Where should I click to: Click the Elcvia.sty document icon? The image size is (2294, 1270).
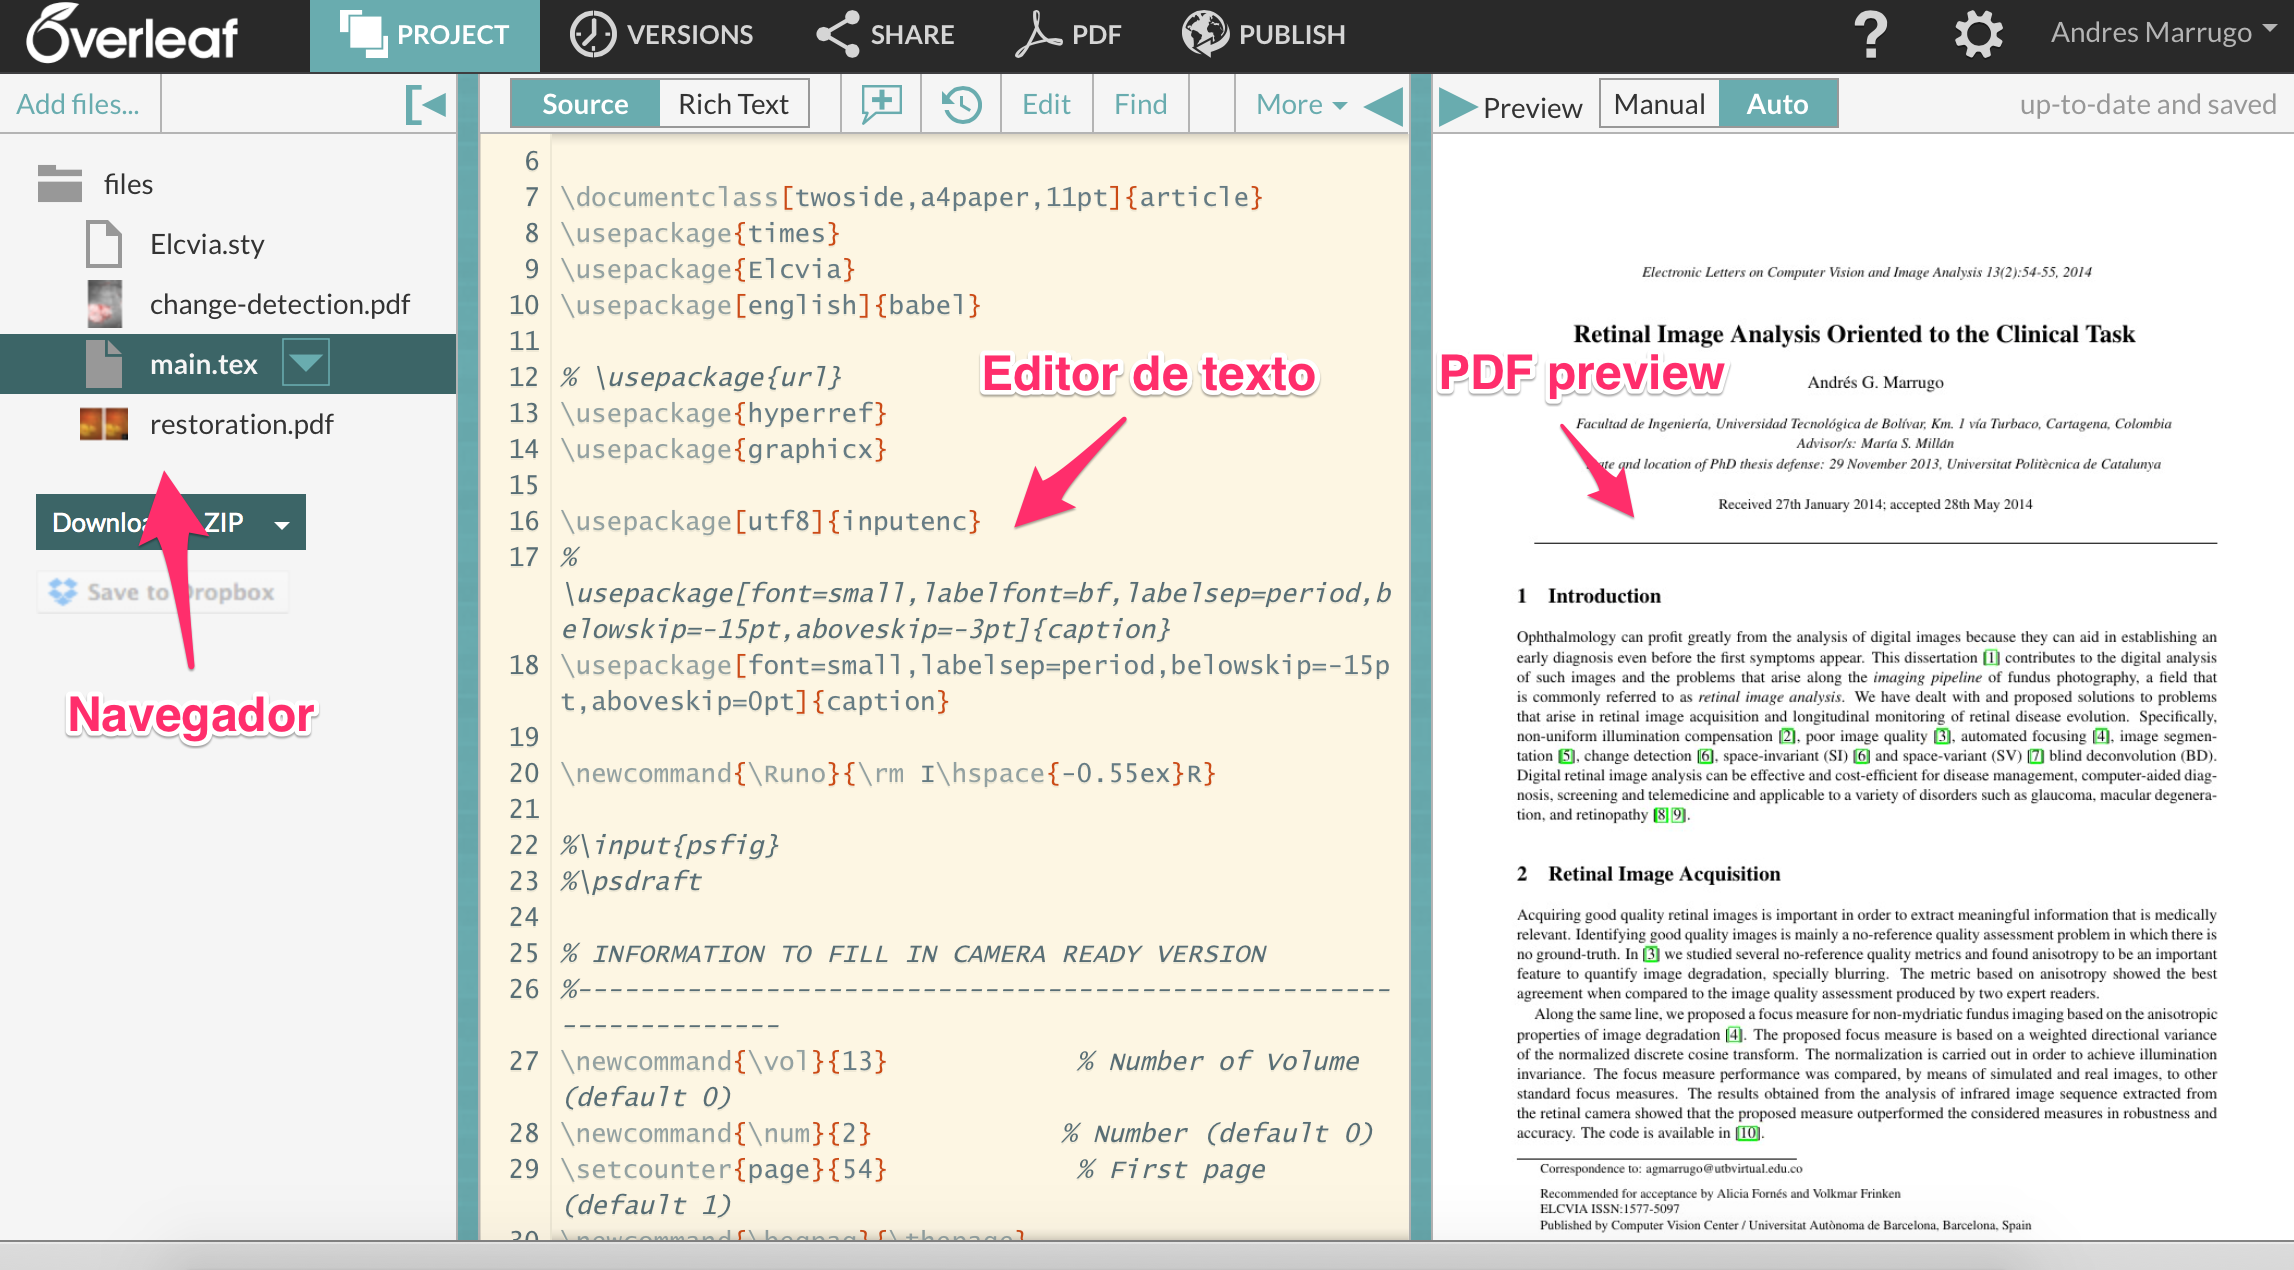pyautogui.click(x=104, y=244)
